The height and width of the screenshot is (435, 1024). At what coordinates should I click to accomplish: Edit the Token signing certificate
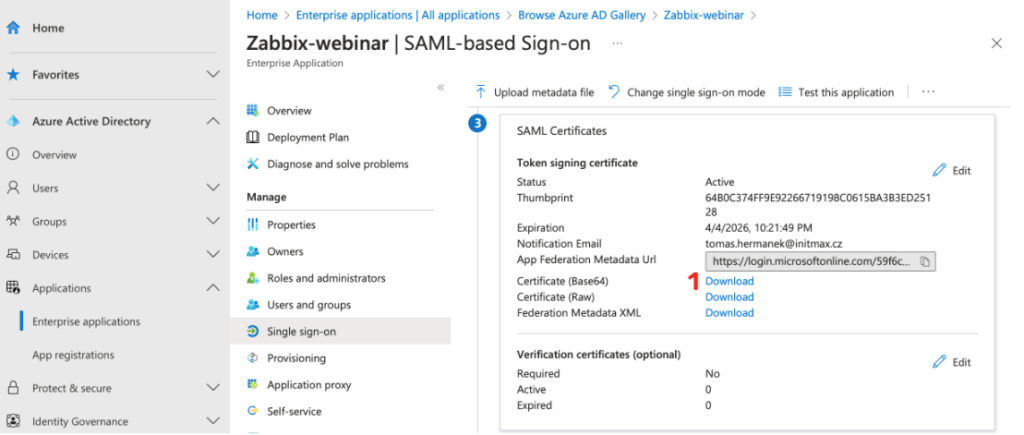click(x=951, y=170)
